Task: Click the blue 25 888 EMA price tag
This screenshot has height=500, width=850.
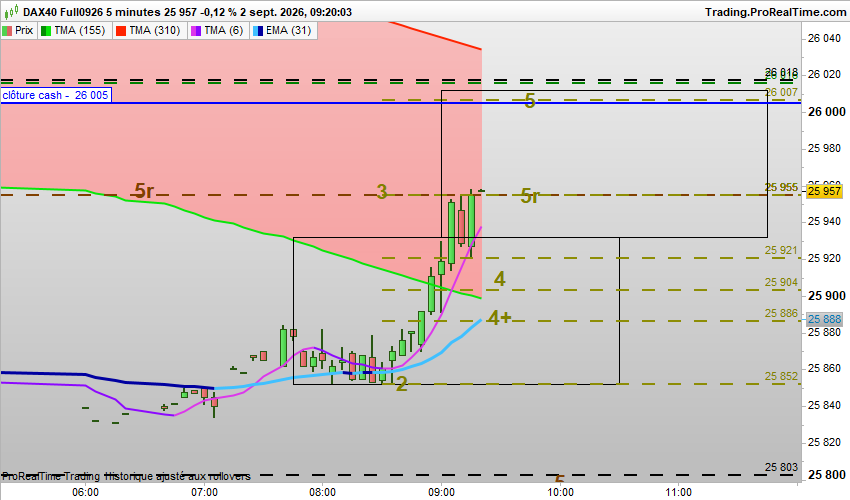Action: tap(824, 319)
